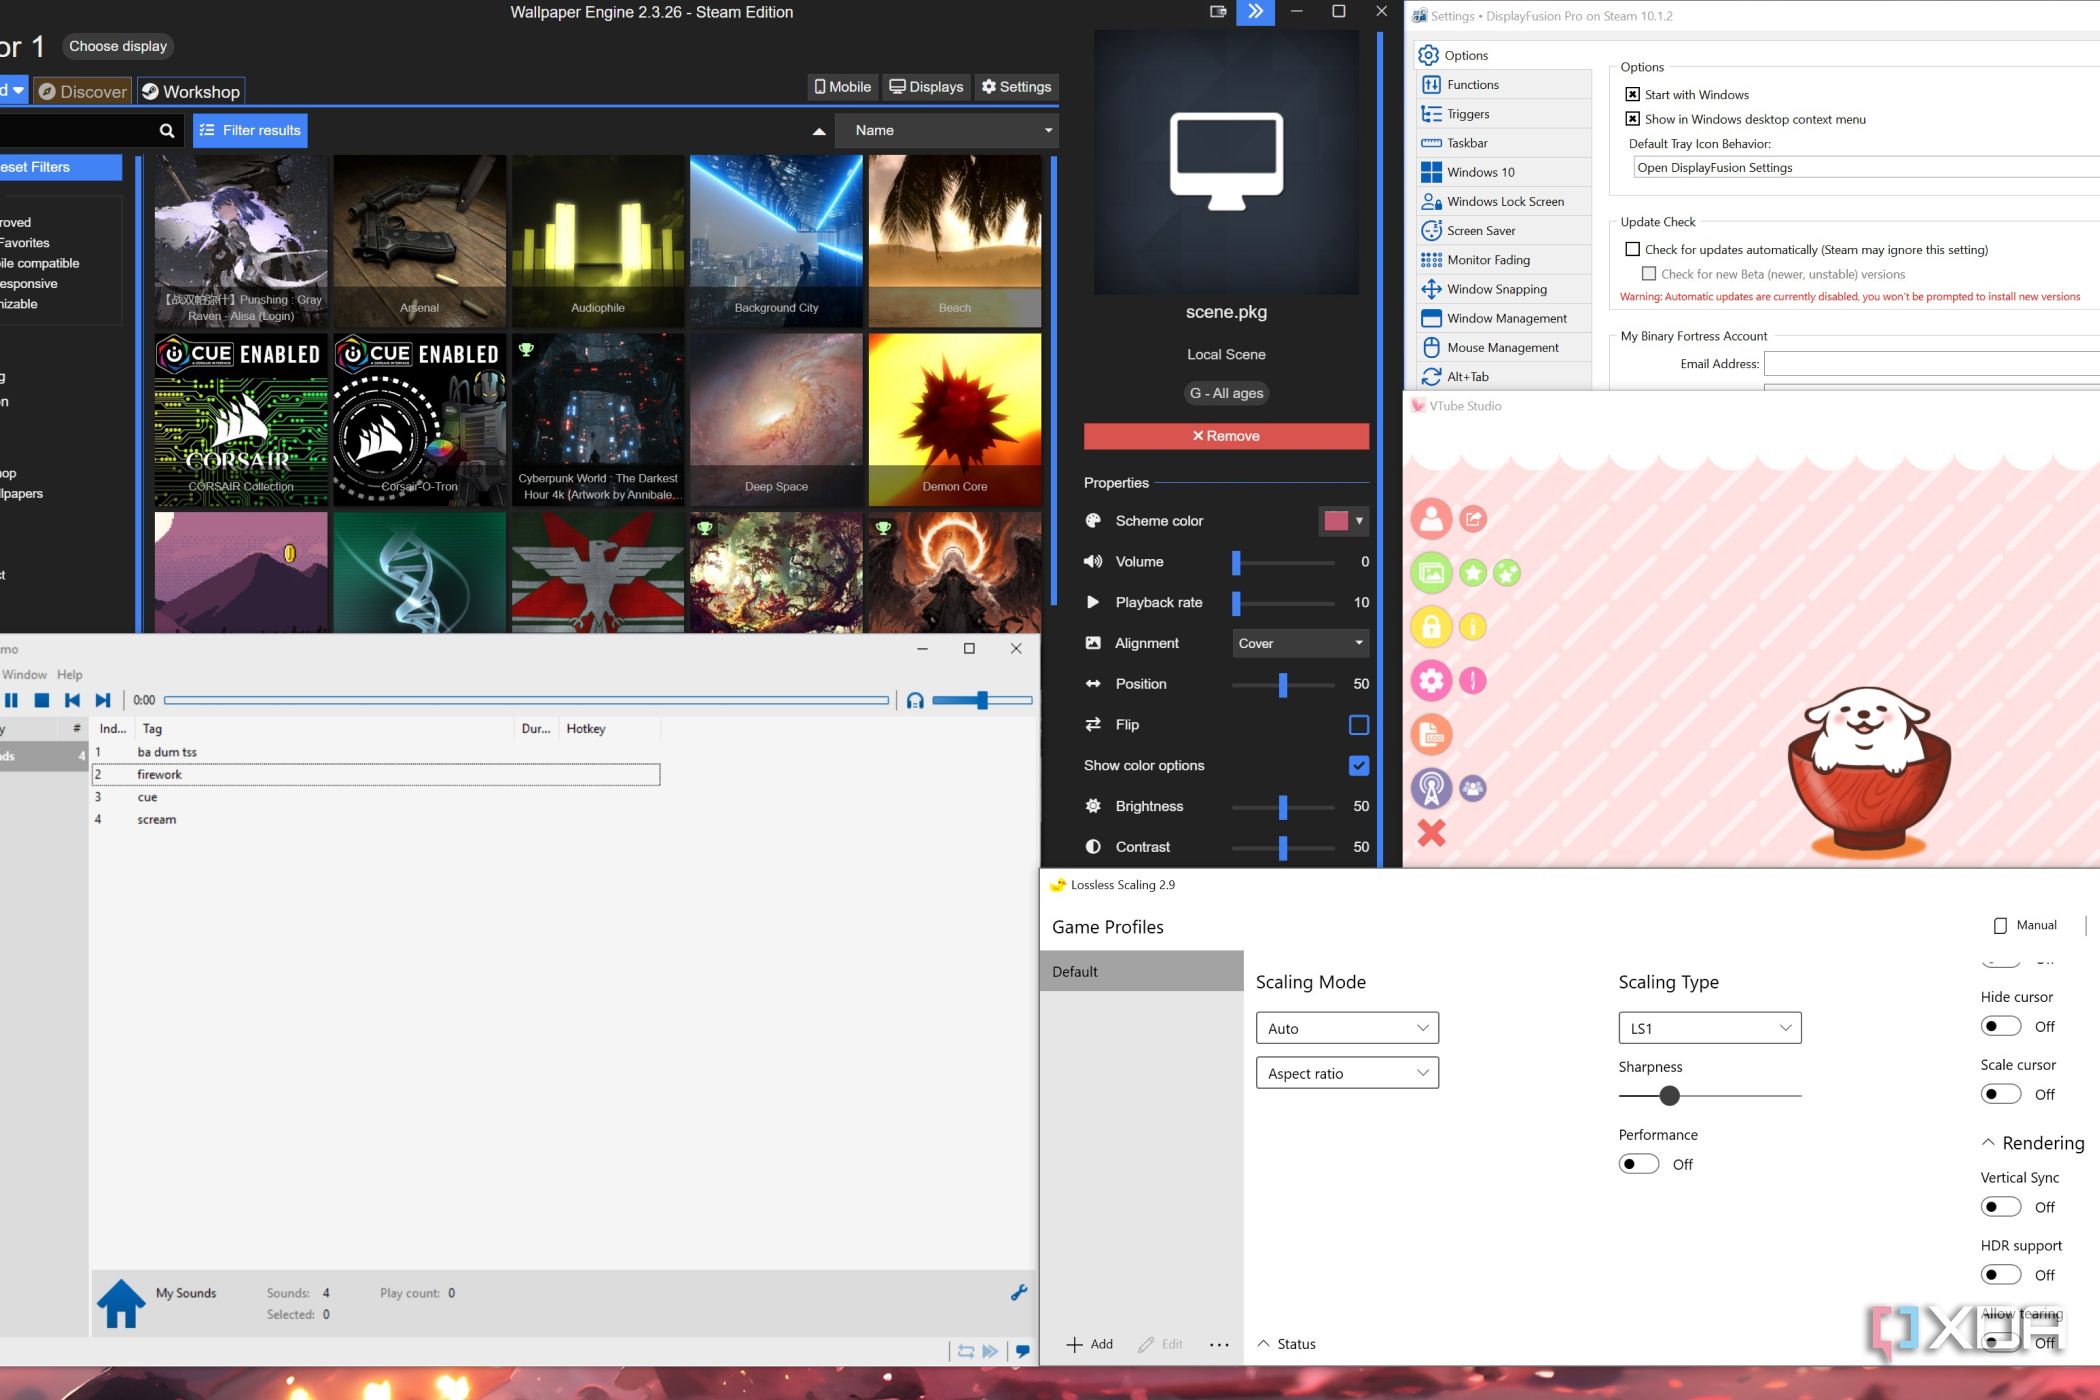Open the Help menu in the soundboard

coord(69,674)
